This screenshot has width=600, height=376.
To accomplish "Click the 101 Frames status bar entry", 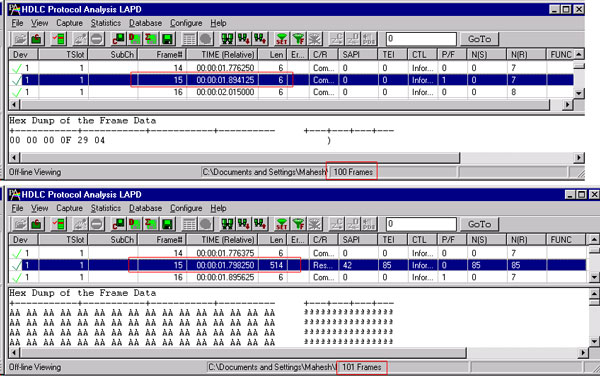I will (x=361, y=367).
